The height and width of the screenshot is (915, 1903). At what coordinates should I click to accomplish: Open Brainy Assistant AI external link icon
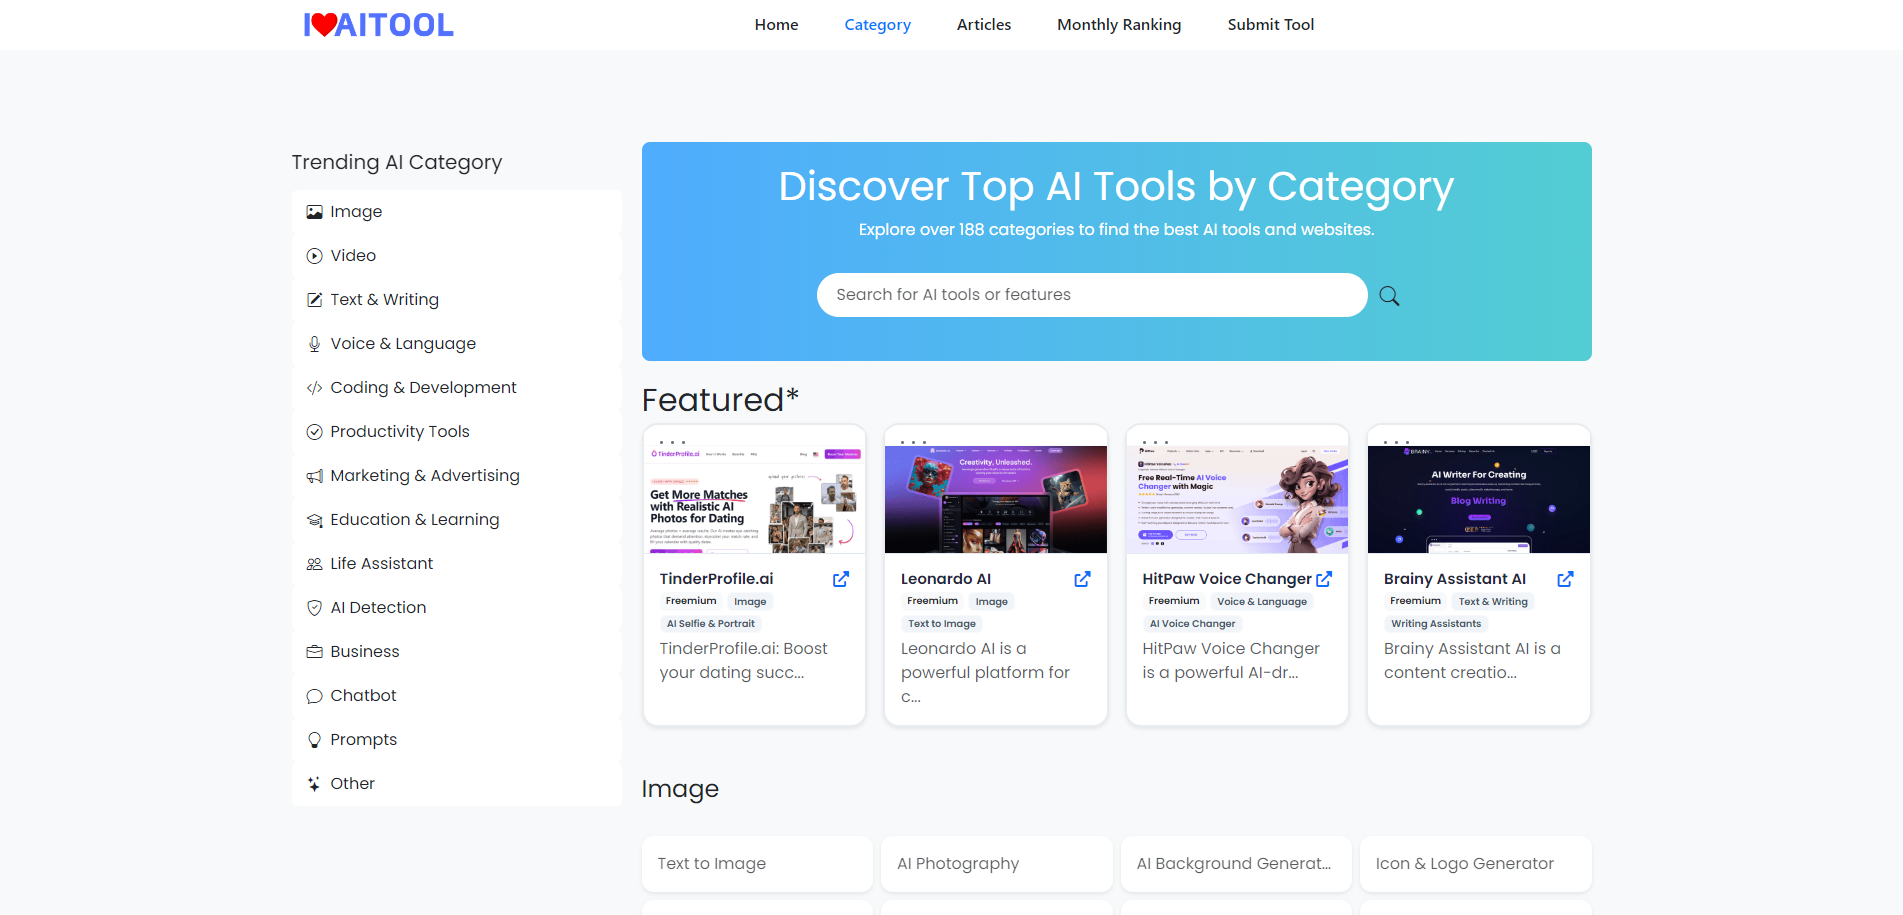click(1565, 579)
